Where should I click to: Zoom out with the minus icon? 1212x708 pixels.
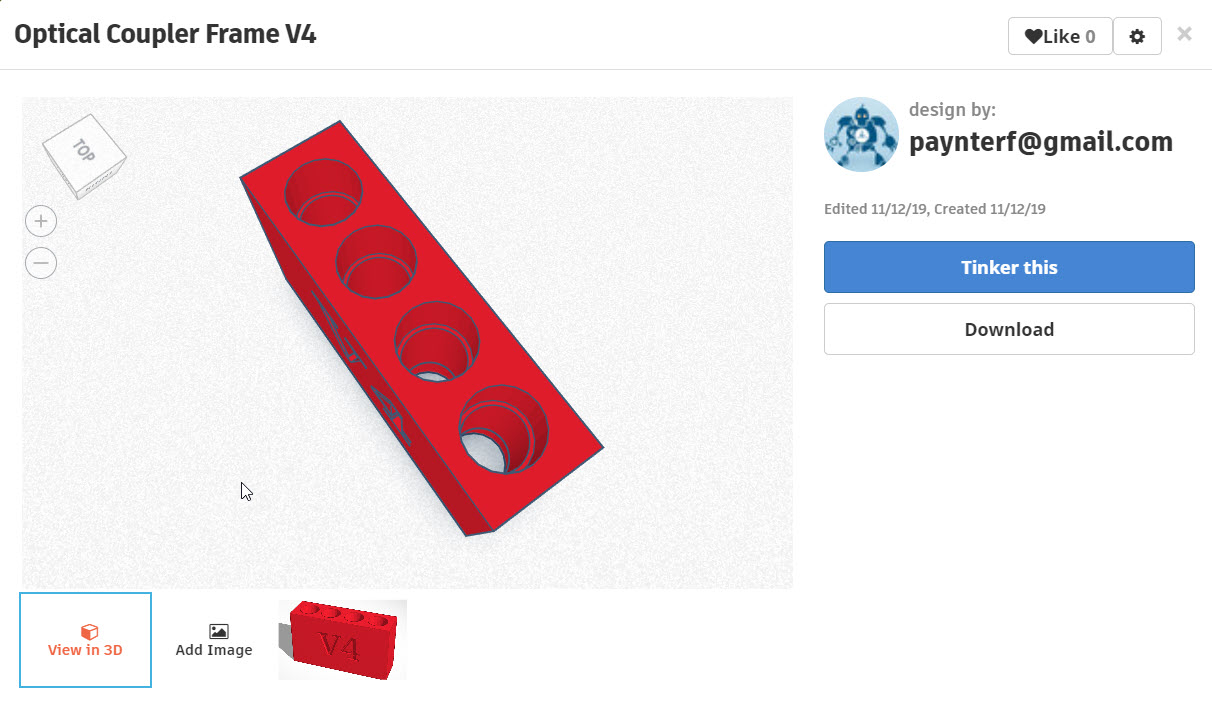[x=41, y=263]
